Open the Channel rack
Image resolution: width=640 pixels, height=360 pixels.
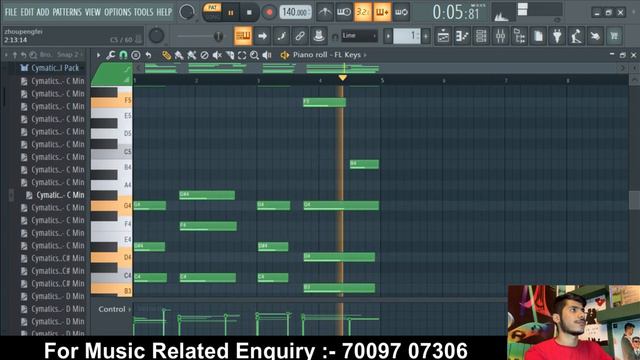(x=481, y=36)
